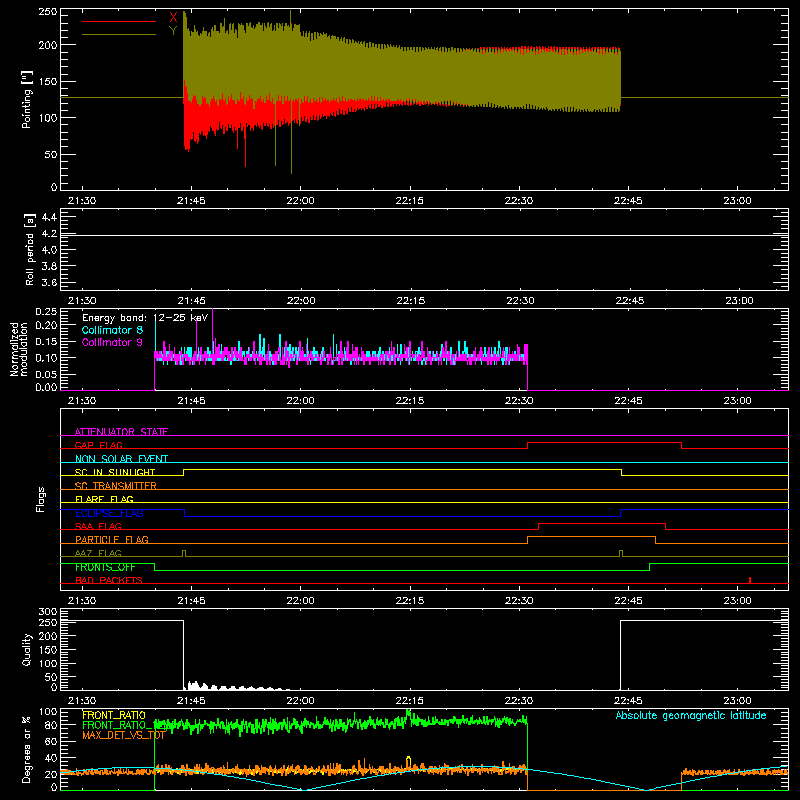Select the olive AAZ_FLAG label
The image size is (800, 800).
(x=98, y=553)
